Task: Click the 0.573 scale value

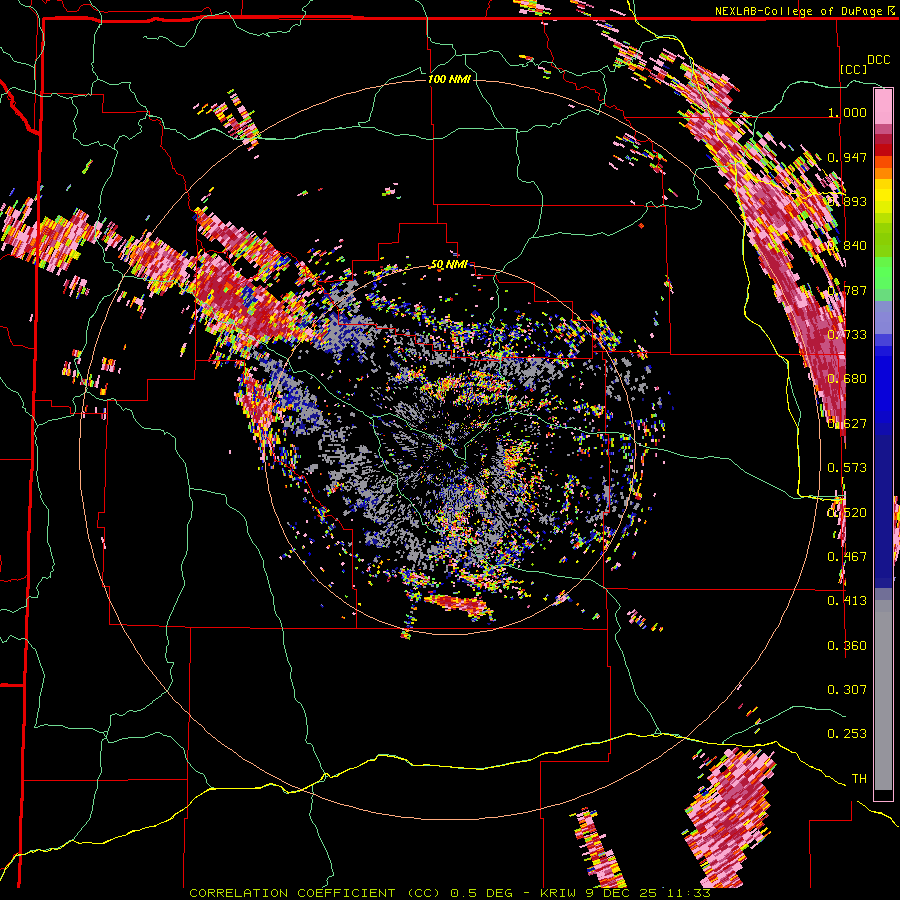Action: [847, 468]
